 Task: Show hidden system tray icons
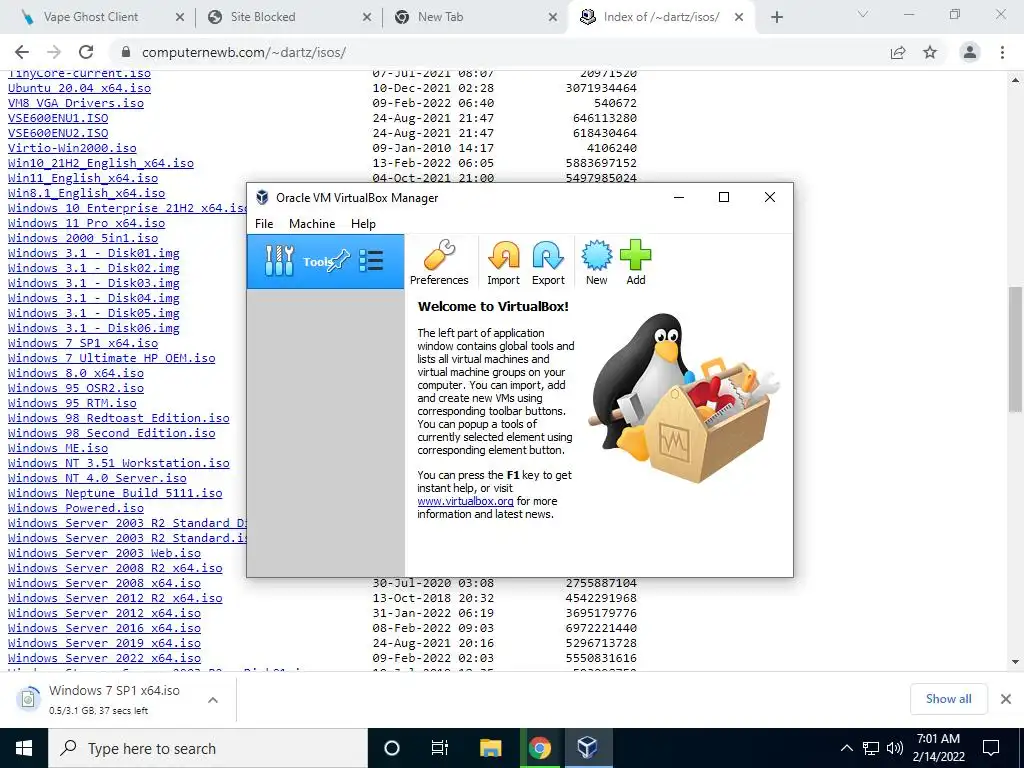(846, 748)
